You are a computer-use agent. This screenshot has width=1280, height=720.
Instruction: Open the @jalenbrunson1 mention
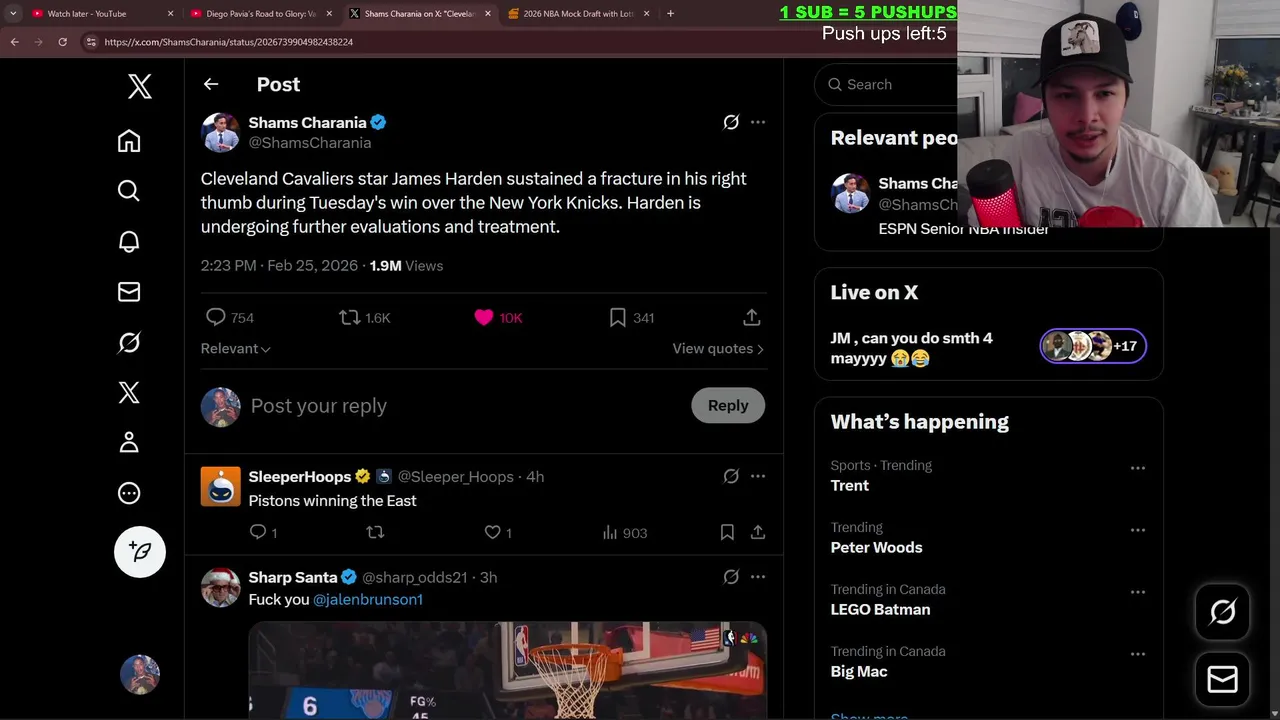coord(368,599)
